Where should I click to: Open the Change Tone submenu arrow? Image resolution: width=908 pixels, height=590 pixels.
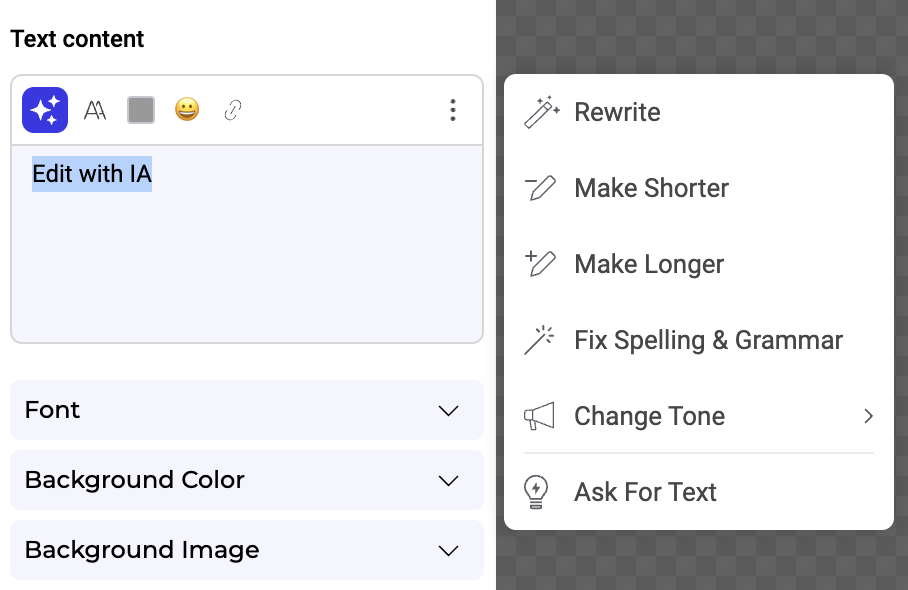click(868, 416)
